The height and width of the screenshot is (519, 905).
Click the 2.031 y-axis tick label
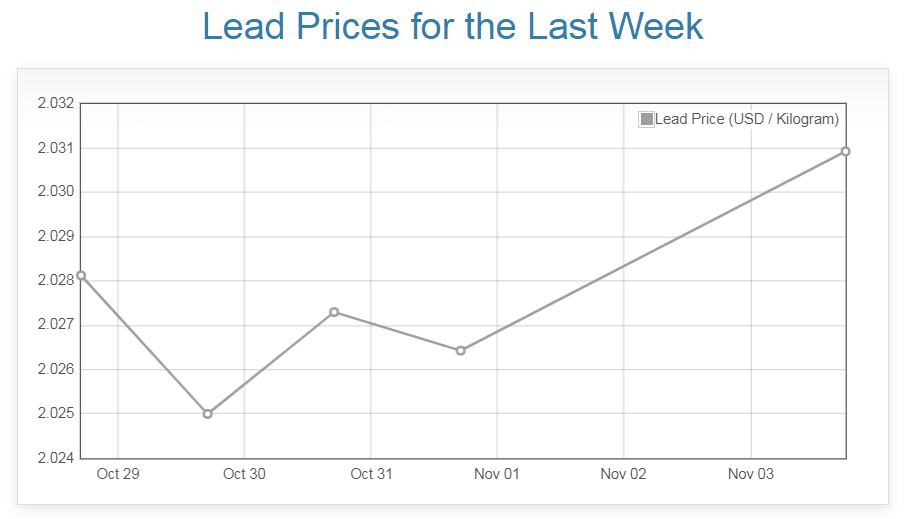(x=56, y=148)
